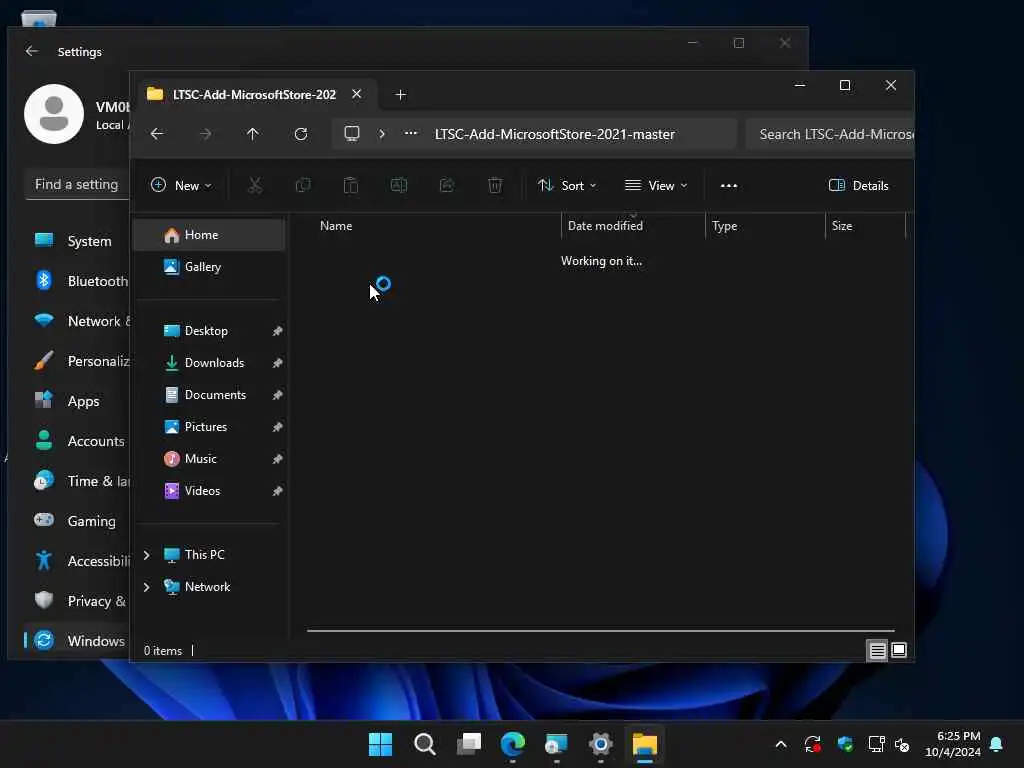The height and width of the screenshot is (768, 1024).
Task: Open Windows Update in Settings sidebar
Action: coord(77,641)
